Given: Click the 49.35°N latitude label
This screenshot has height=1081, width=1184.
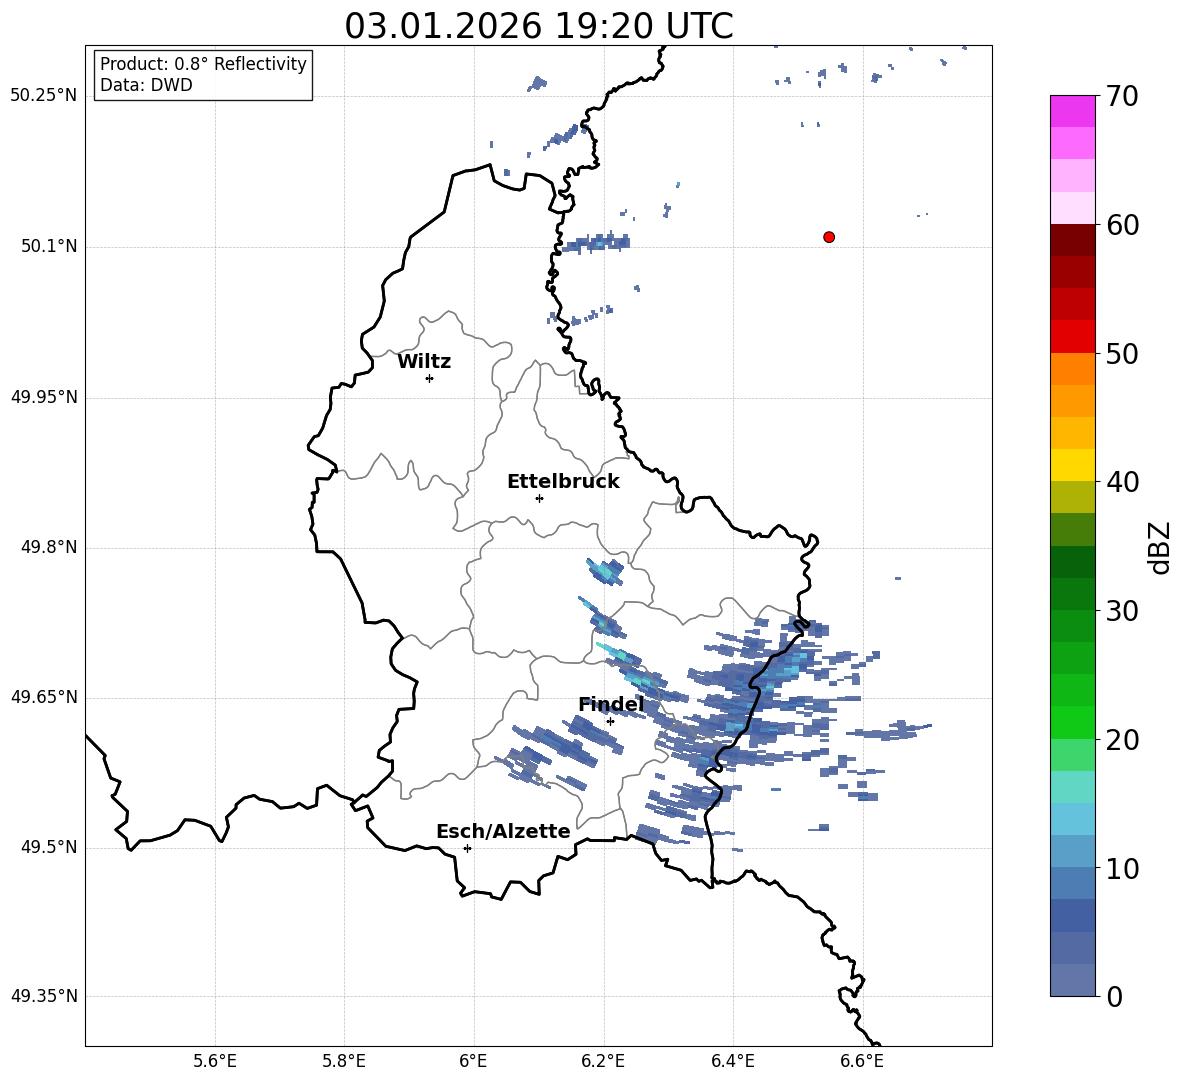Looking at the screenshot, I should point(44,996).
